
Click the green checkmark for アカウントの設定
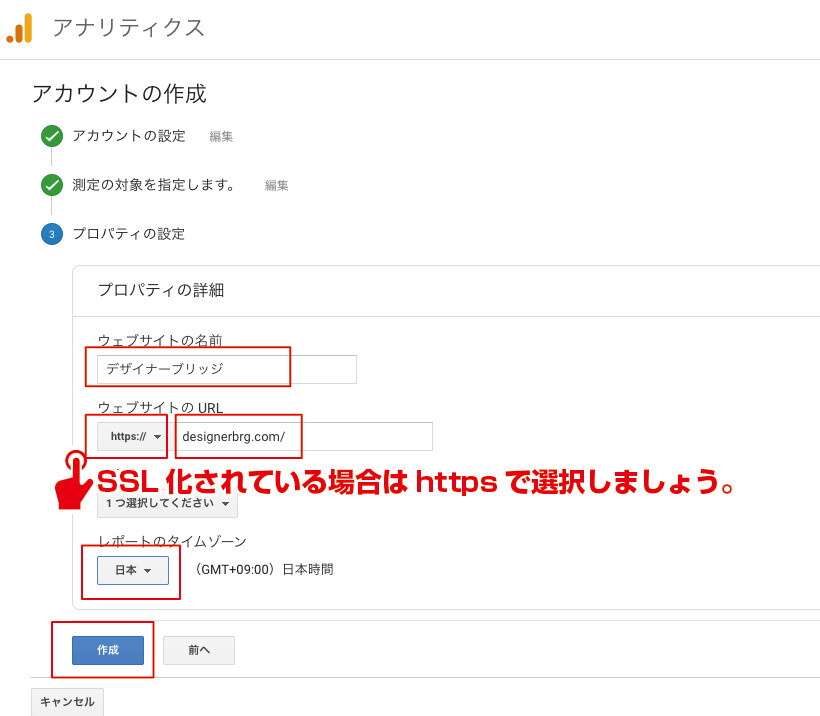(52, 136)
